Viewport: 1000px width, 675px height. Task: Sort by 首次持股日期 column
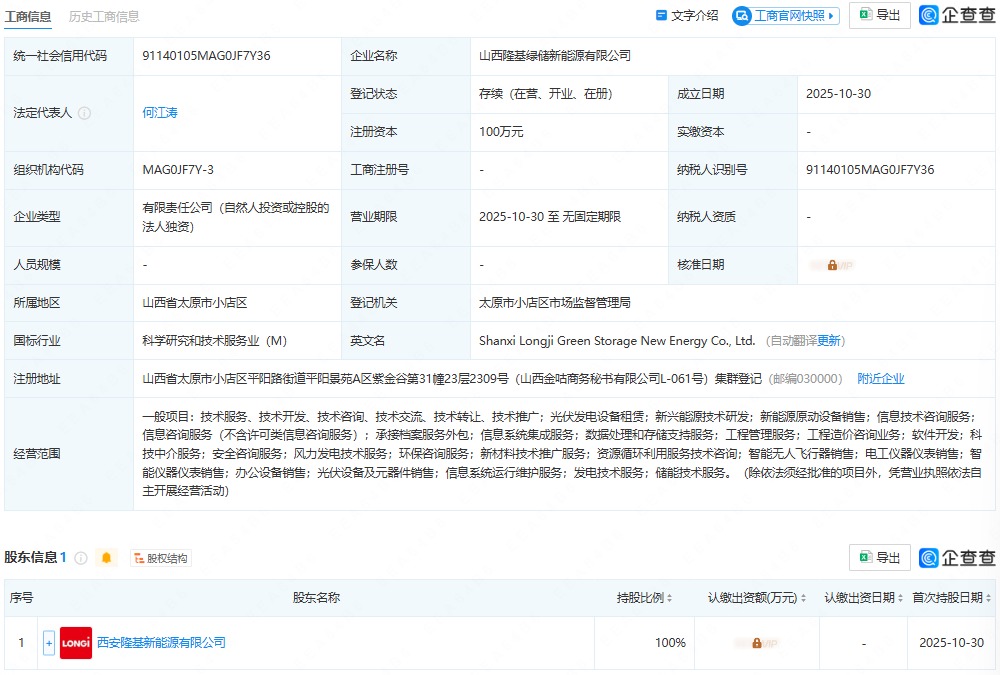[951, 598]
